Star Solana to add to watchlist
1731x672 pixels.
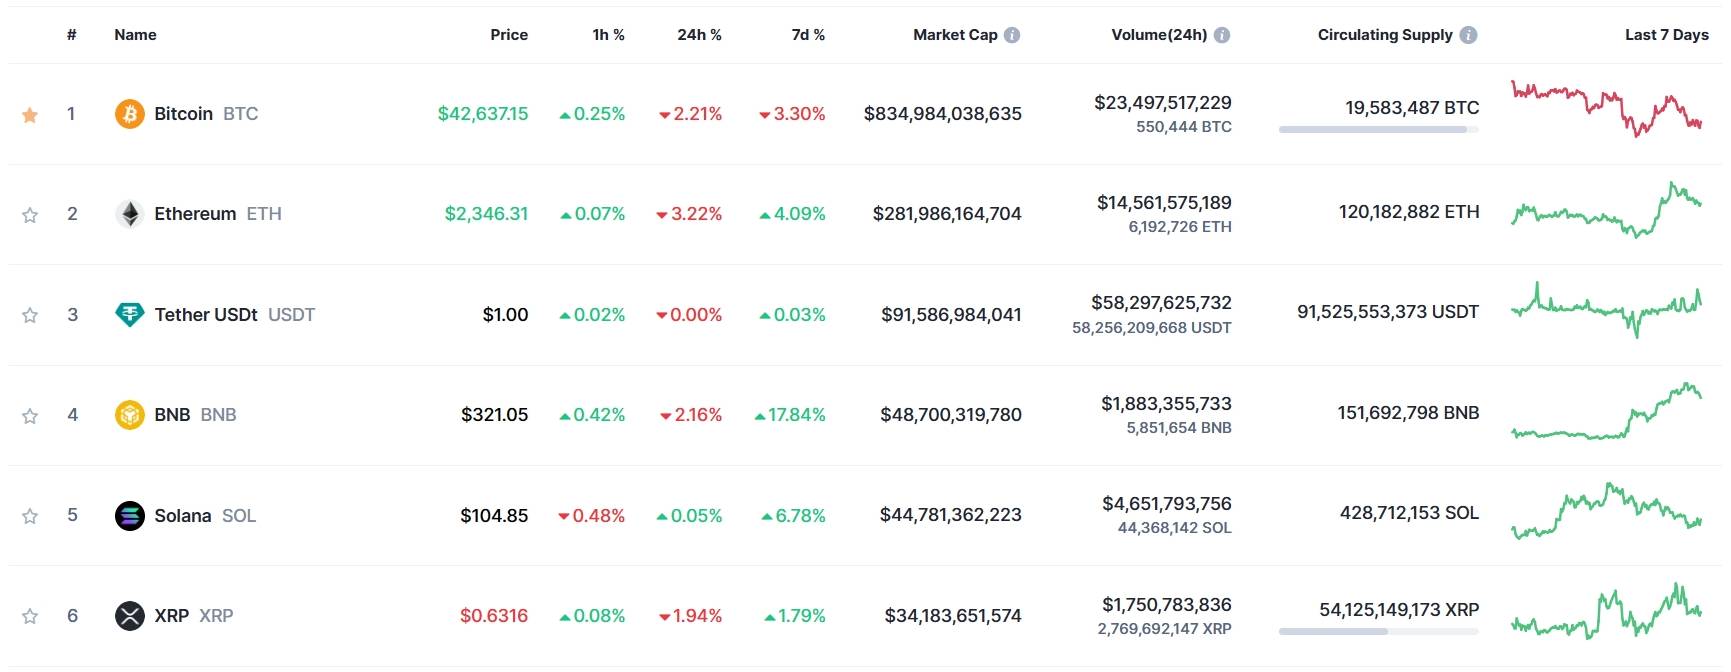click(30, 516)
